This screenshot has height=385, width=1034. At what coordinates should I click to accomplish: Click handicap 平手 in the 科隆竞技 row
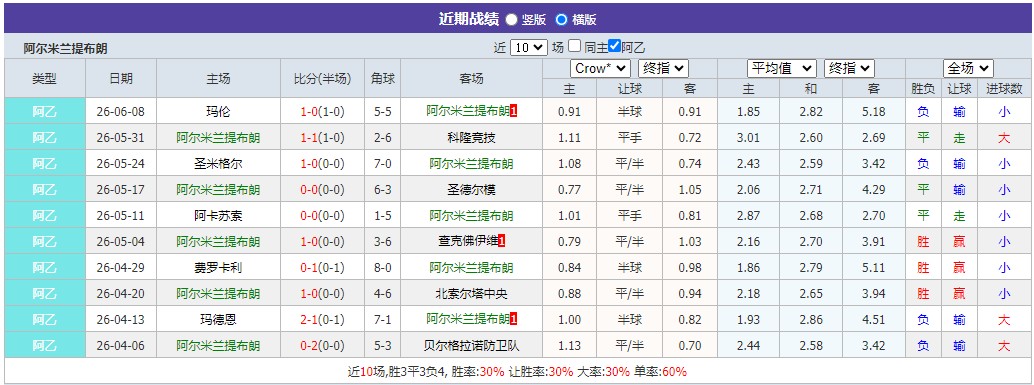coord(629,138)
